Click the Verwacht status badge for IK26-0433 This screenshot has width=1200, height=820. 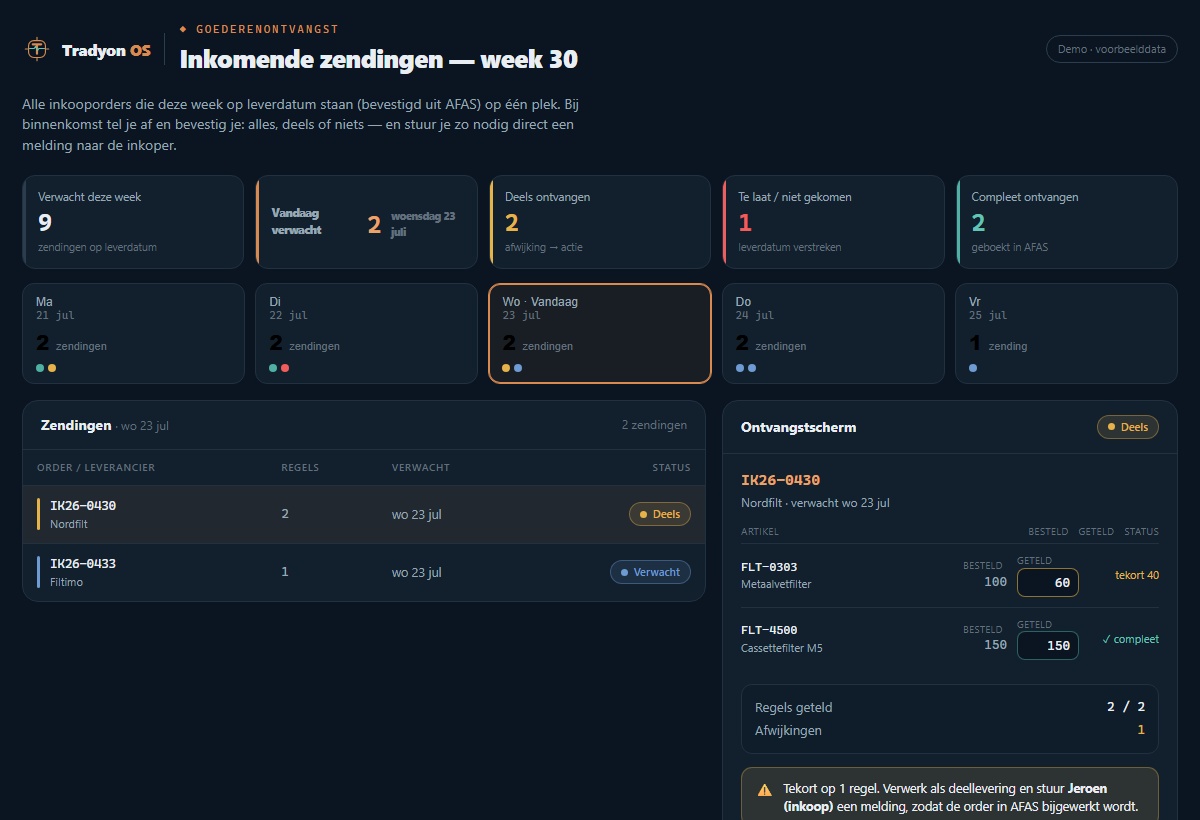click(x=650, y=572)
